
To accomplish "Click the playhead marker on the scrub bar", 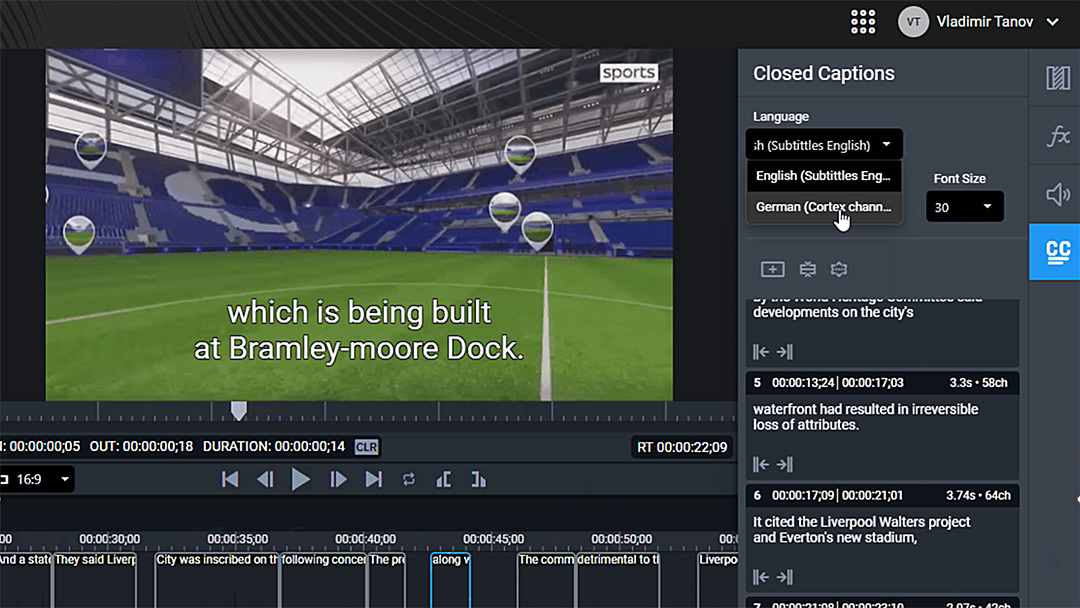I will pos(238,410).
